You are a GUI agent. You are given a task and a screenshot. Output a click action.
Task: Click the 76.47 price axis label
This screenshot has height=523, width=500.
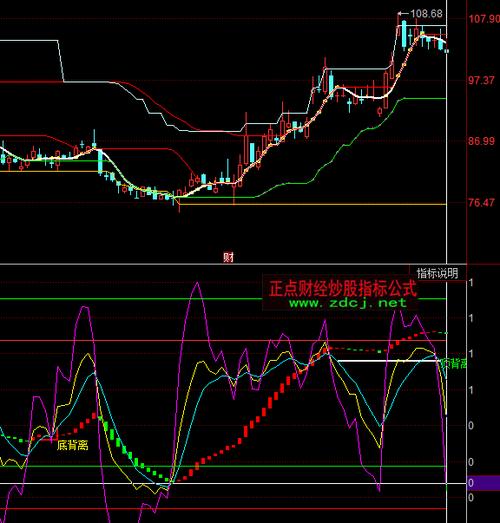481,202
